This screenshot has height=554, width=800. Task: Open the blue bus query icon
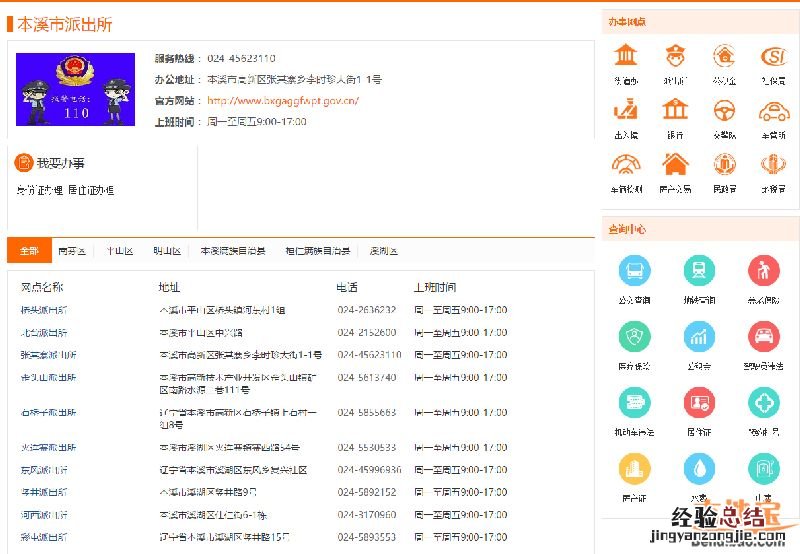pos(634,270)
